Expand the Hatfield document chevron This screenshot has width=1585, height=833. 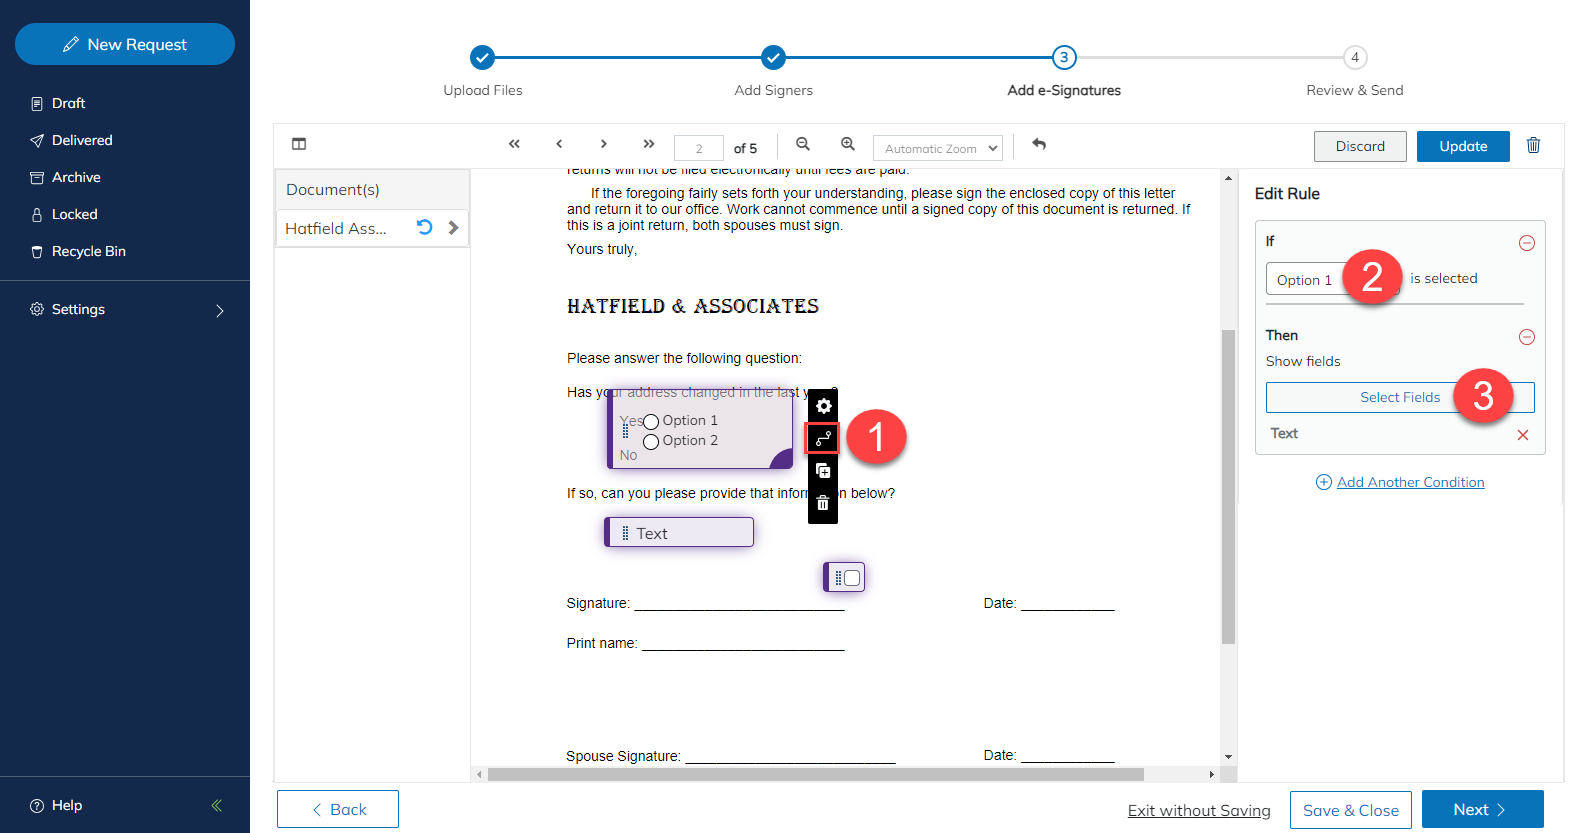click(453, 228)
